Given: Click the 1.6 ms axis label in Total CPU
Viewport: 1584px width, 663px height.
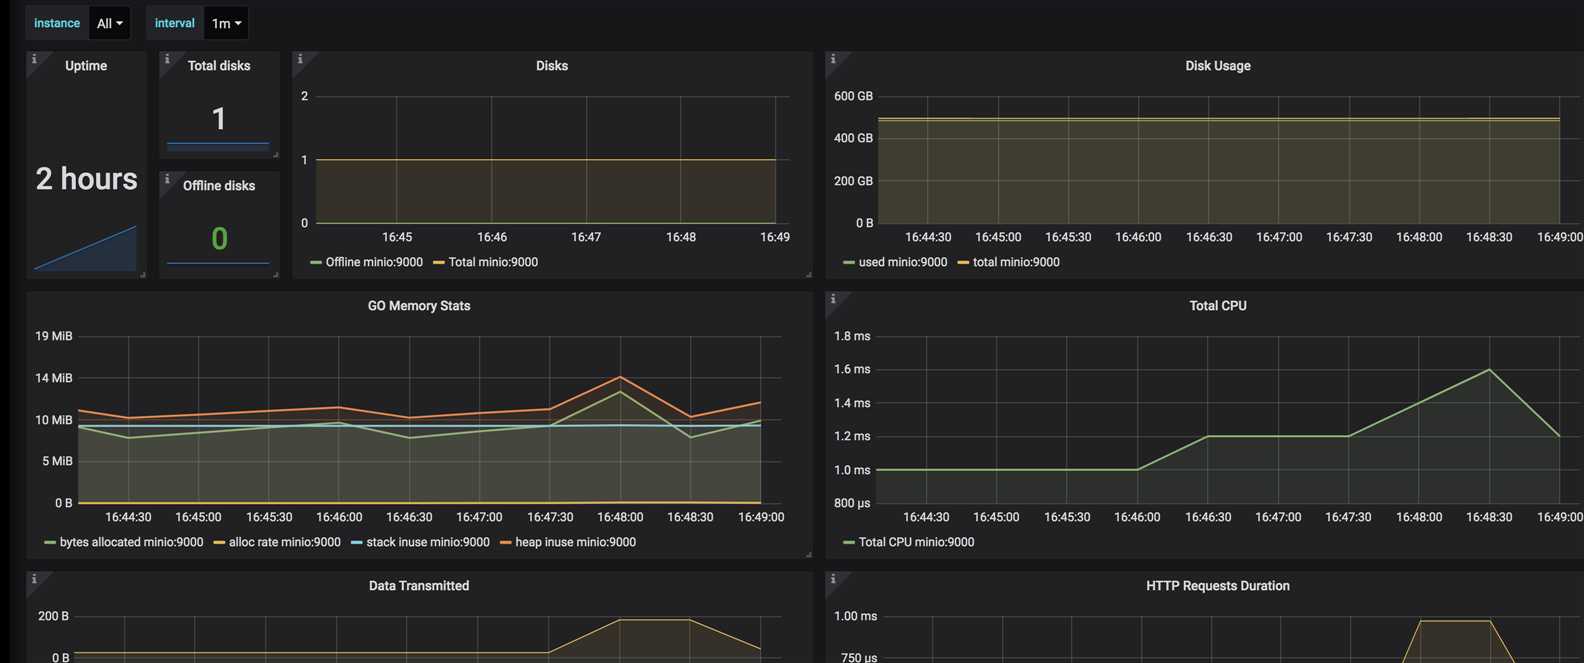Looking at the screenshot, I should 852,369.
